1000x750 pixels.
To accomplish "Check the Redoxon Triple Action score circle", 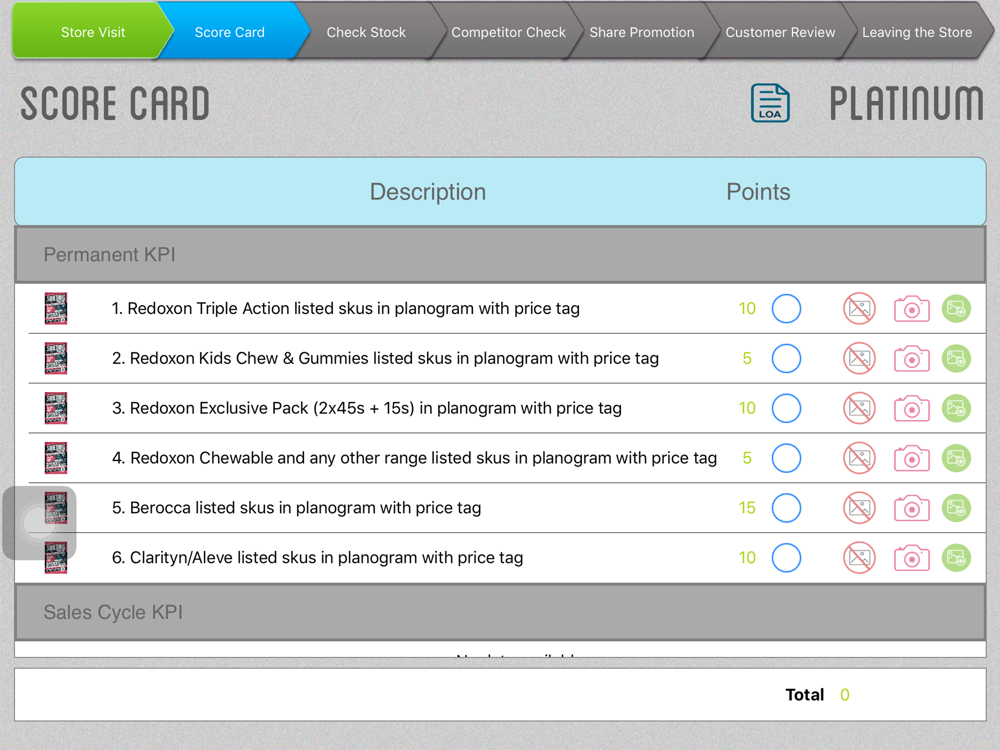I will [x=786, y=309].
